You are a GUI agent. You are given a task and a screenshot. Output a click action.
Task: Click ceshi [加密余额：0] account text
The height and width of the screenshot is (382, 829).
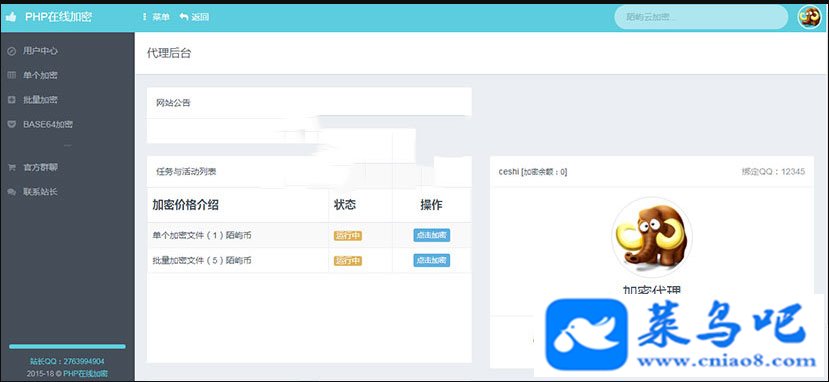(x=533, y=172)
